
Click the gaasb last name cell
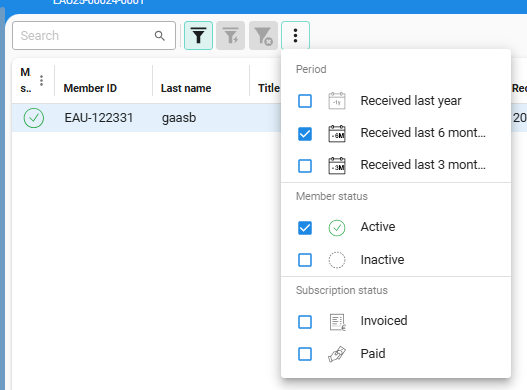click(x=179, y=118)
